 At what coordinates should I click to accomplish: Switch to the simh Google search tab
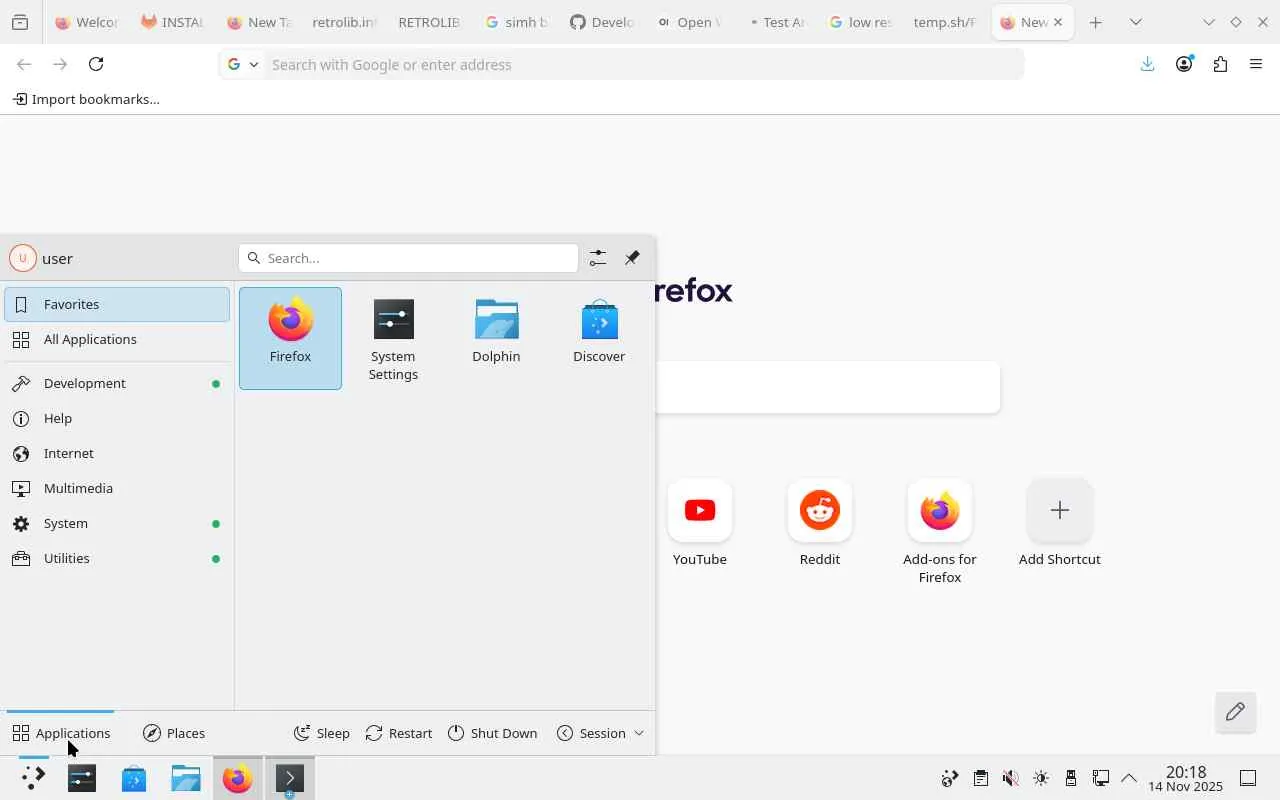[516, 22]
